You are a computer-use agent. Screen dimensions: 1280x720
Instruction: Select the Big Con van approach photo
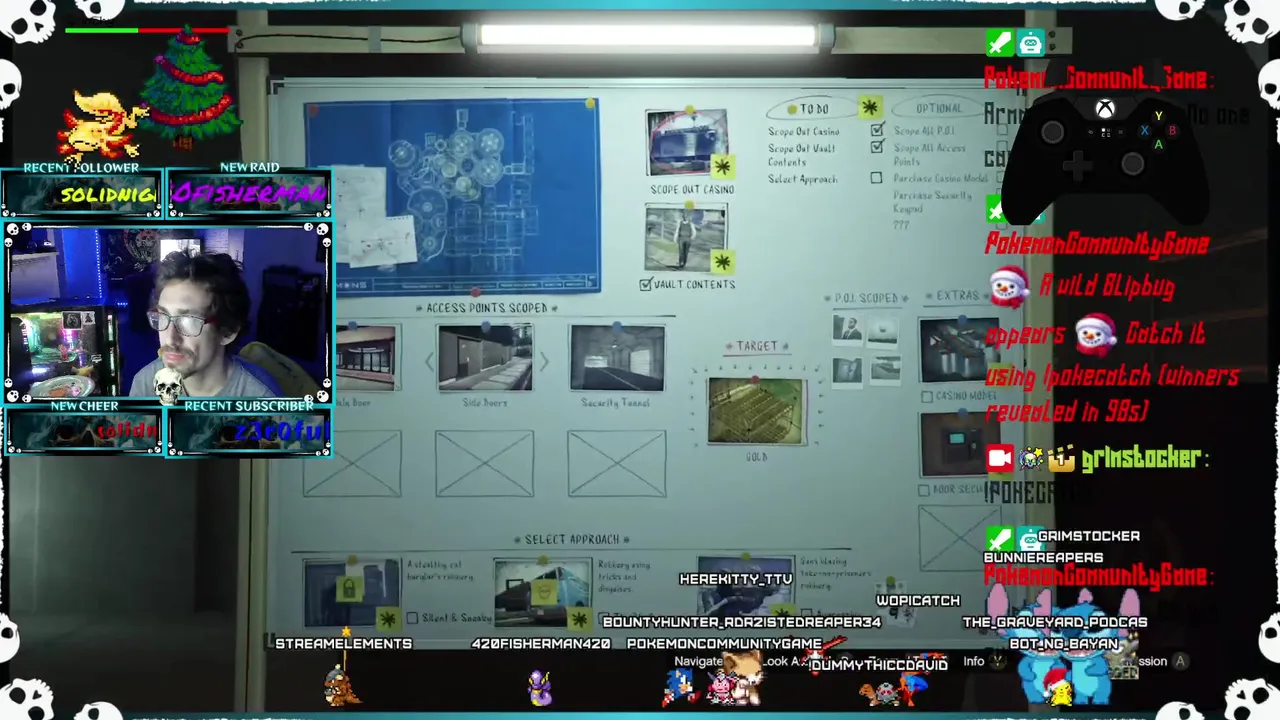pos(542,590)
